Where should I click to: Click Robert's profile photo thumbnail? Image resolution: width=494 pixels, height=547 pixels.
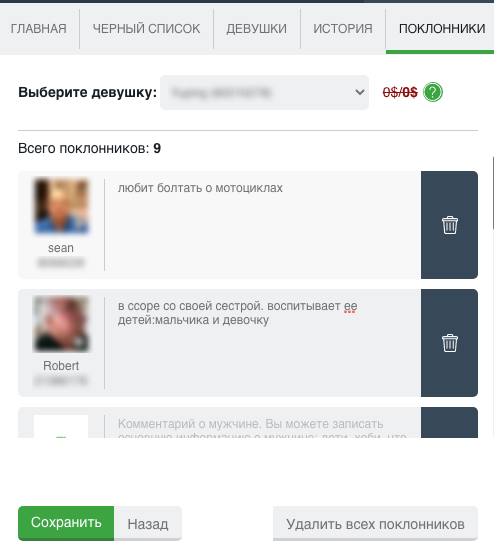click(61, 324)
